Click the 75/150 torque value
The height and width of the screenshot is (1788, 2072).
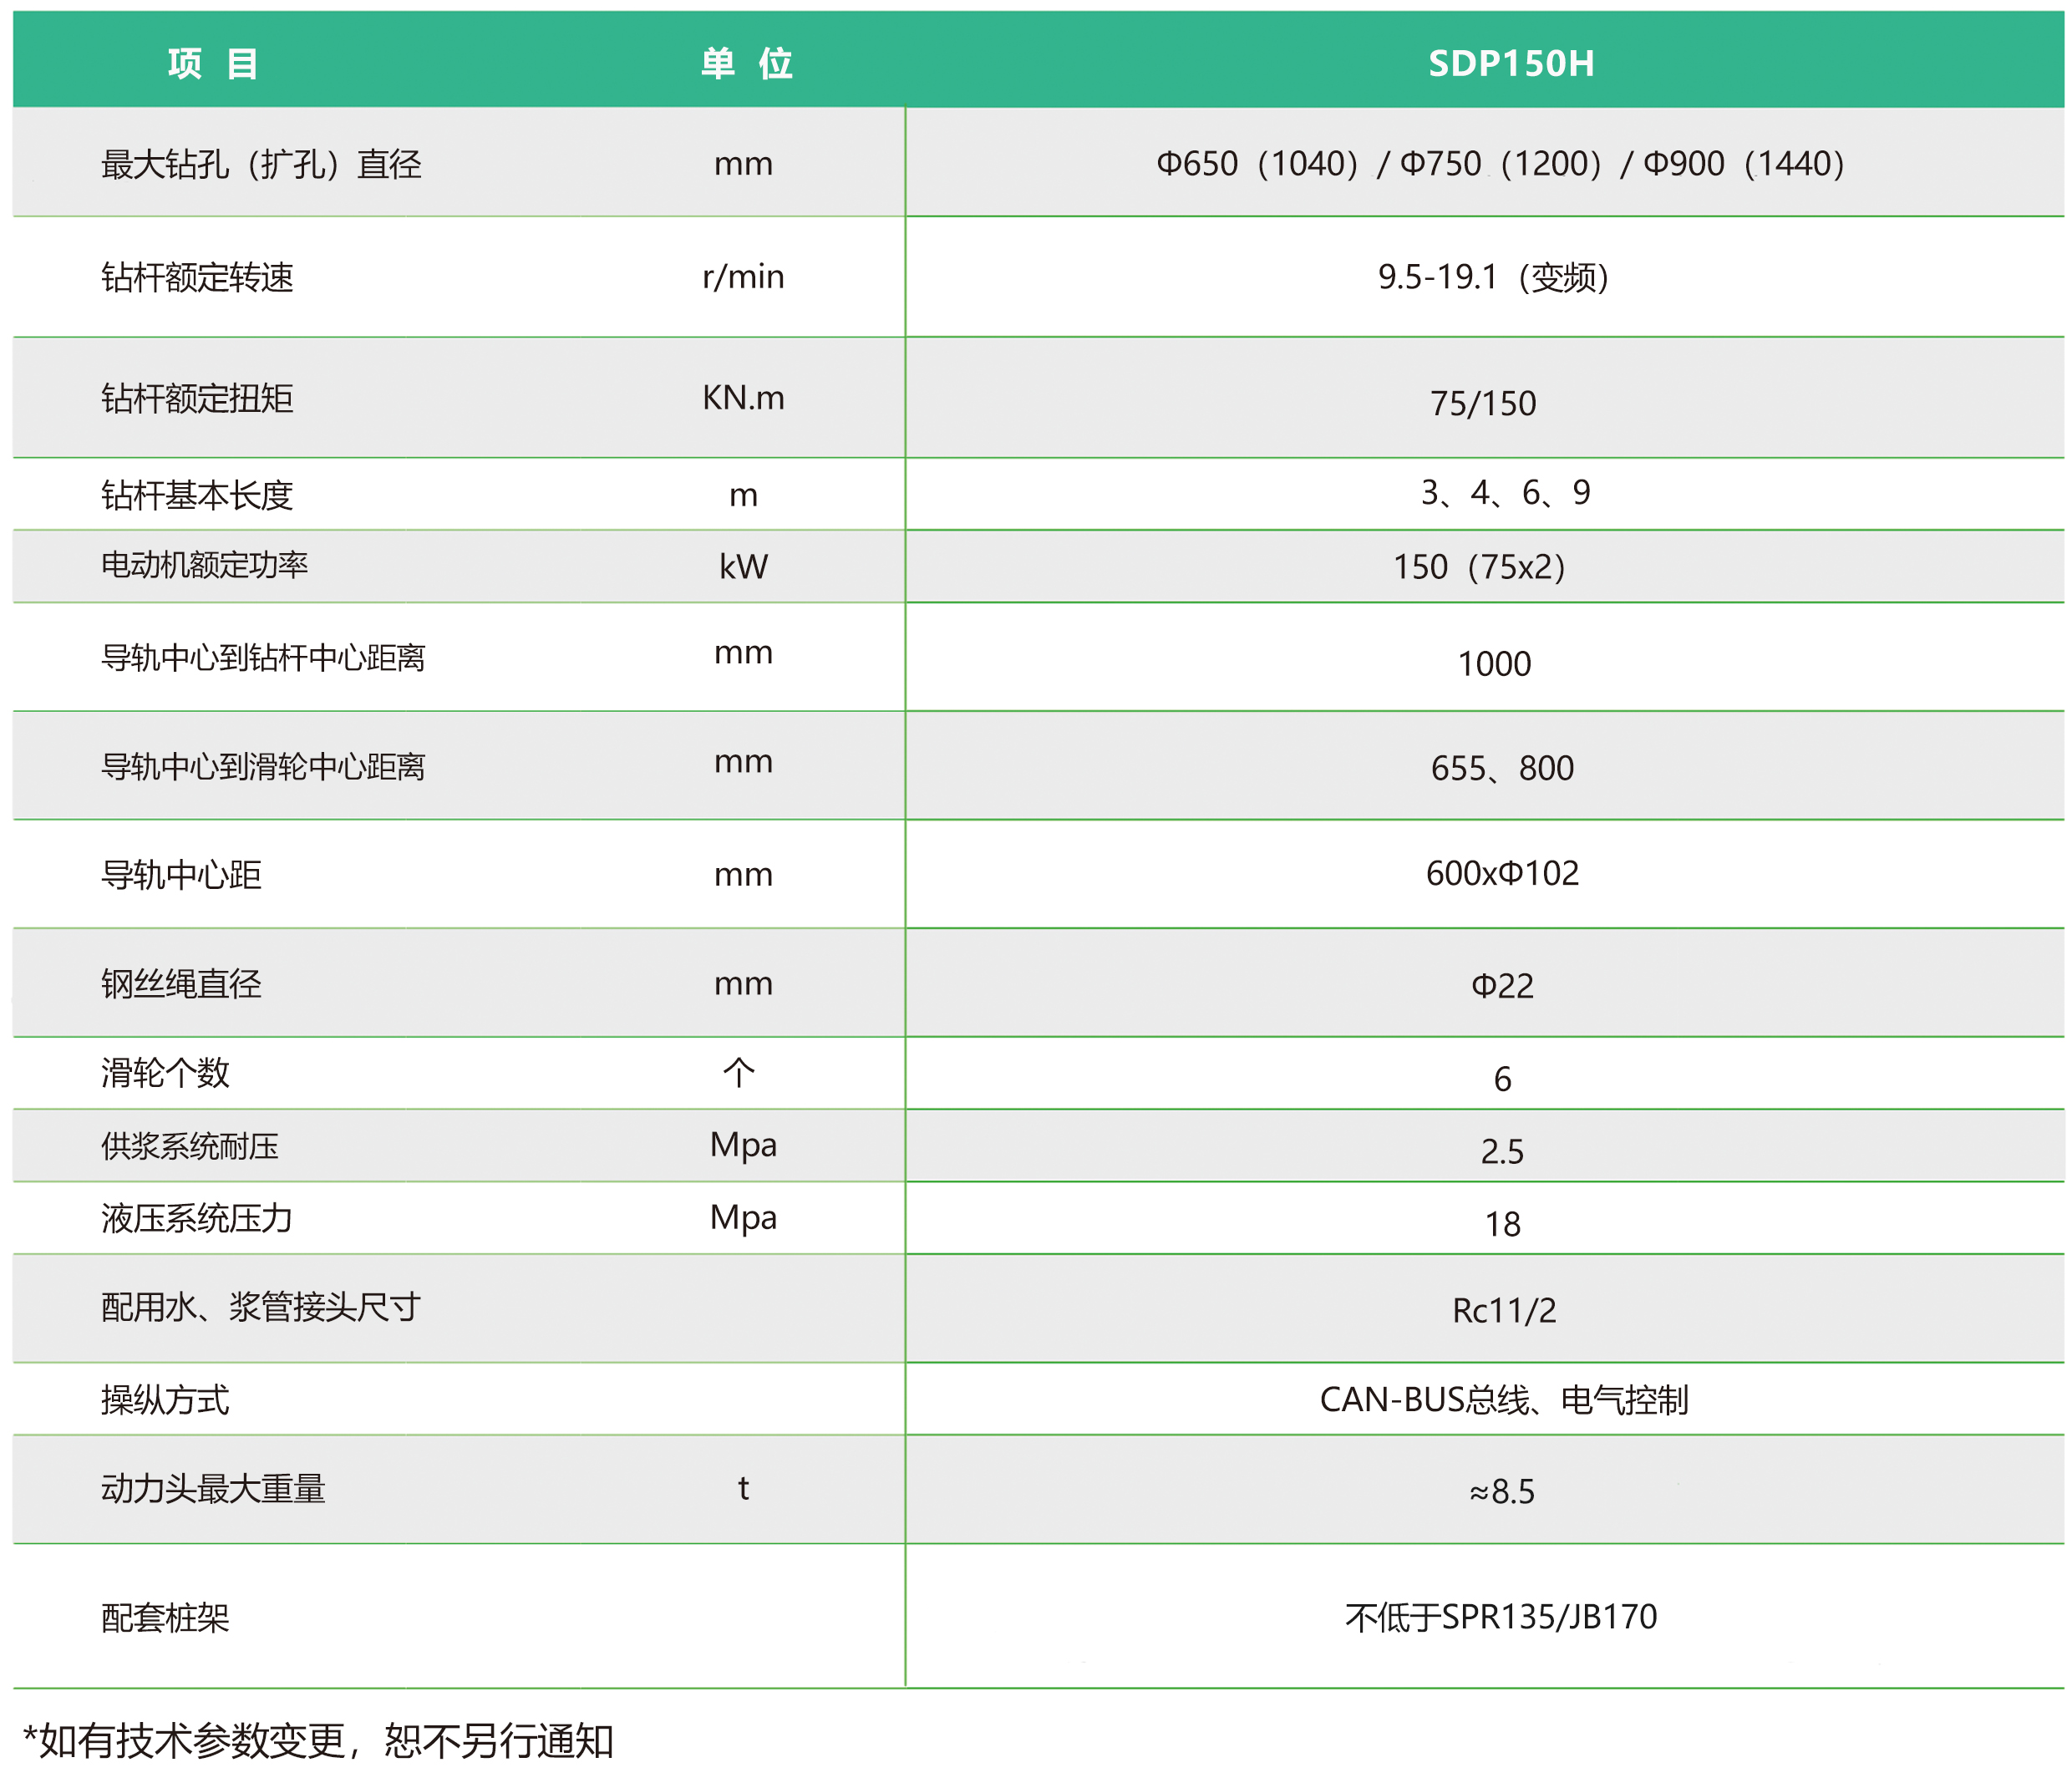click(1483, 403)
